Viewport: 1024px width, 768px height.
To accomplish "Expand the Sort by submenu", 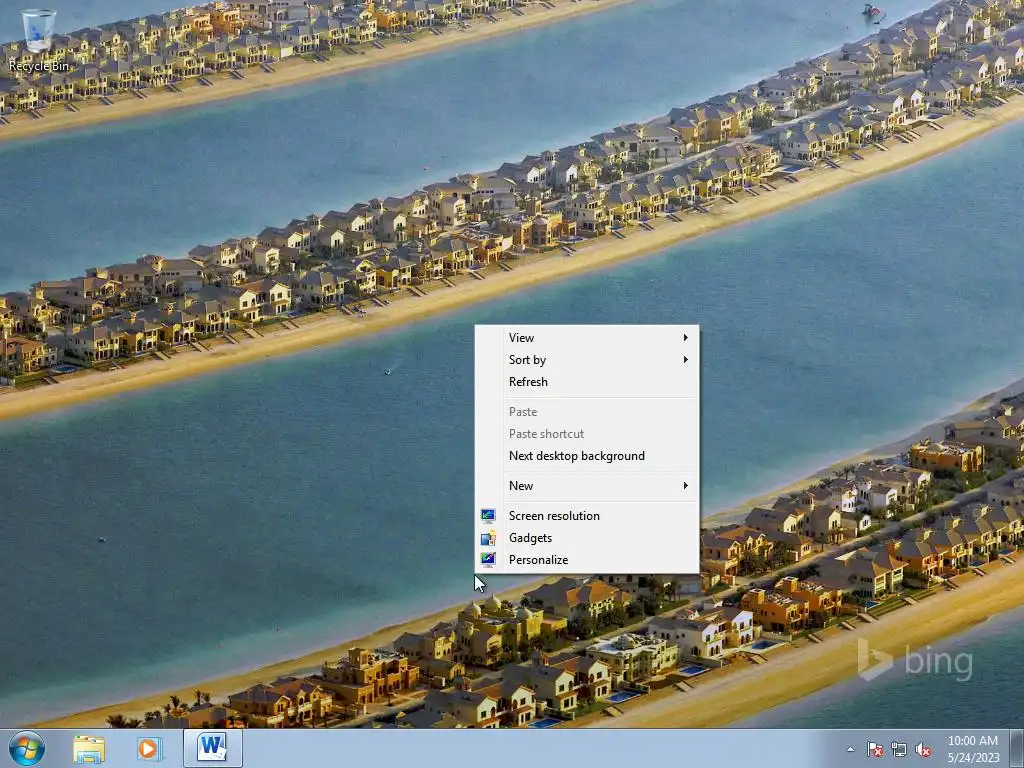I will coord(586,360).
